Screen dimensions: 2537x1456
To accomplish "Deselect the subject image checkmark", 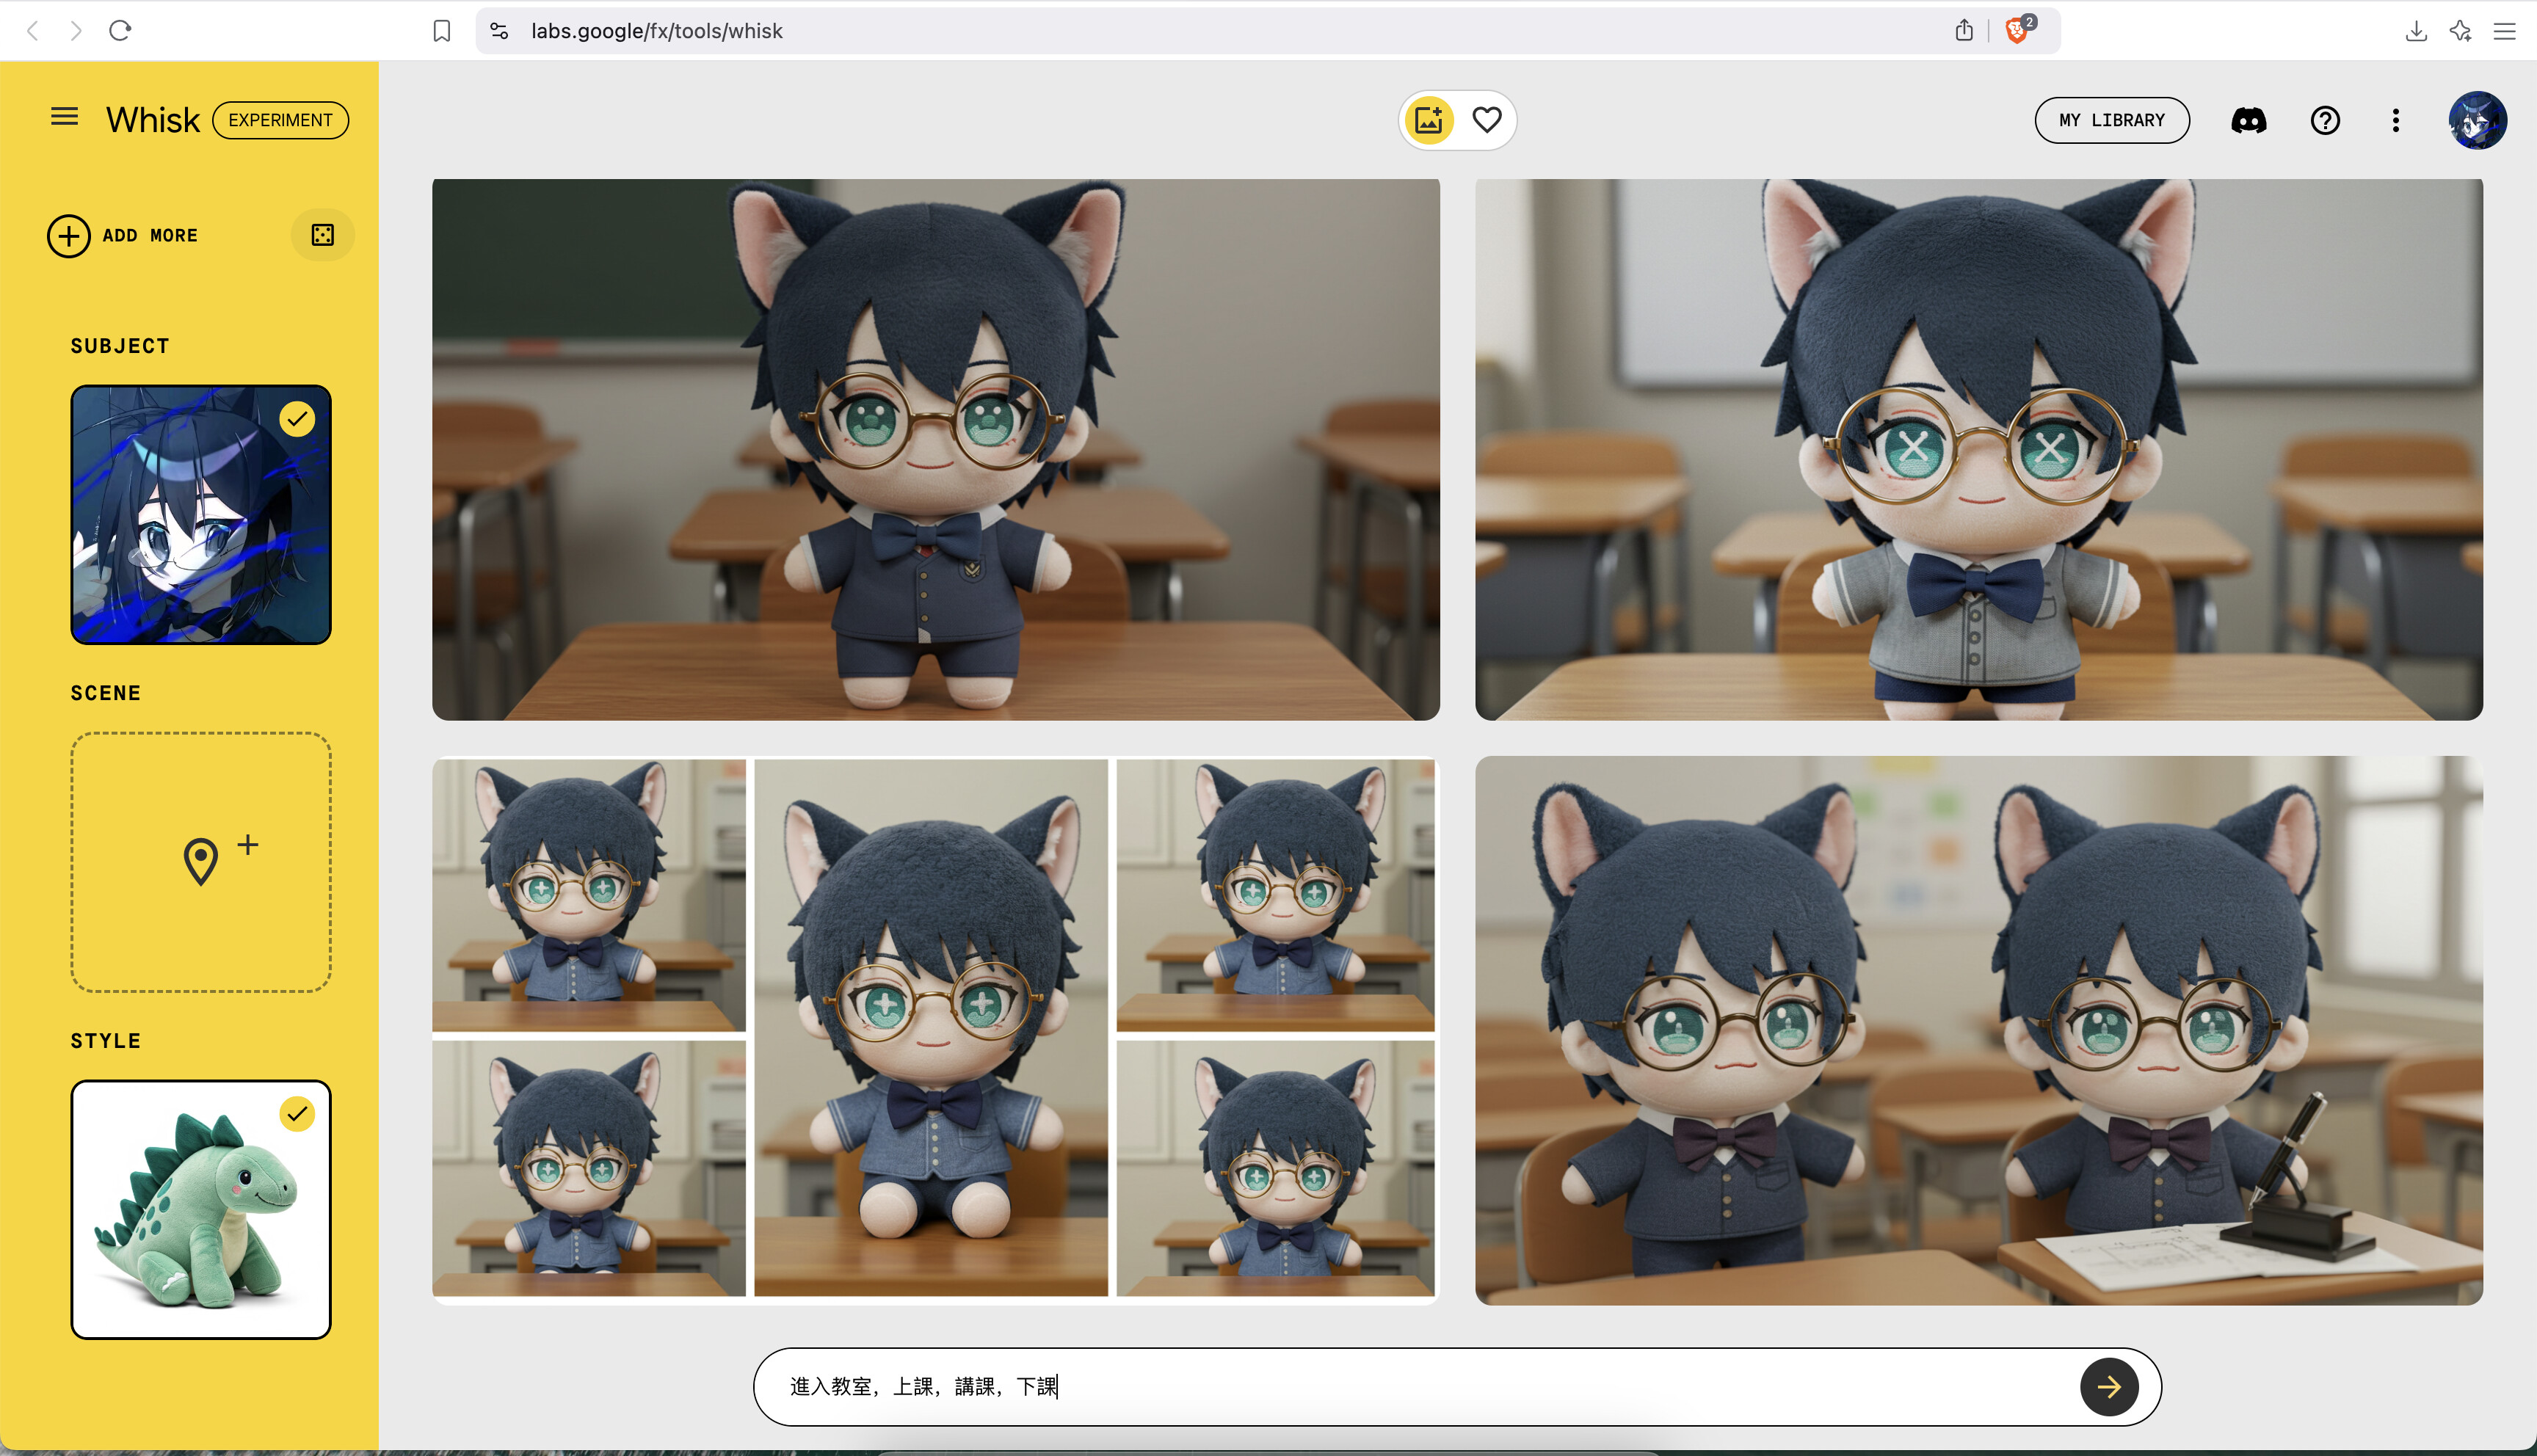I will [x=296, y=419].
